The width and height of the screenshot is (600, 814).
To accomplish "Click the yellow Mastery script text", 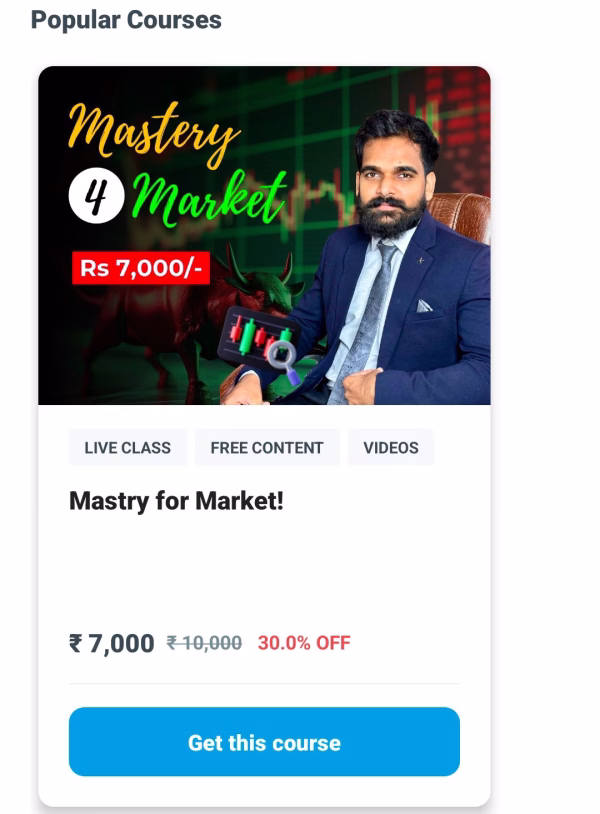I will coord(154,132).
